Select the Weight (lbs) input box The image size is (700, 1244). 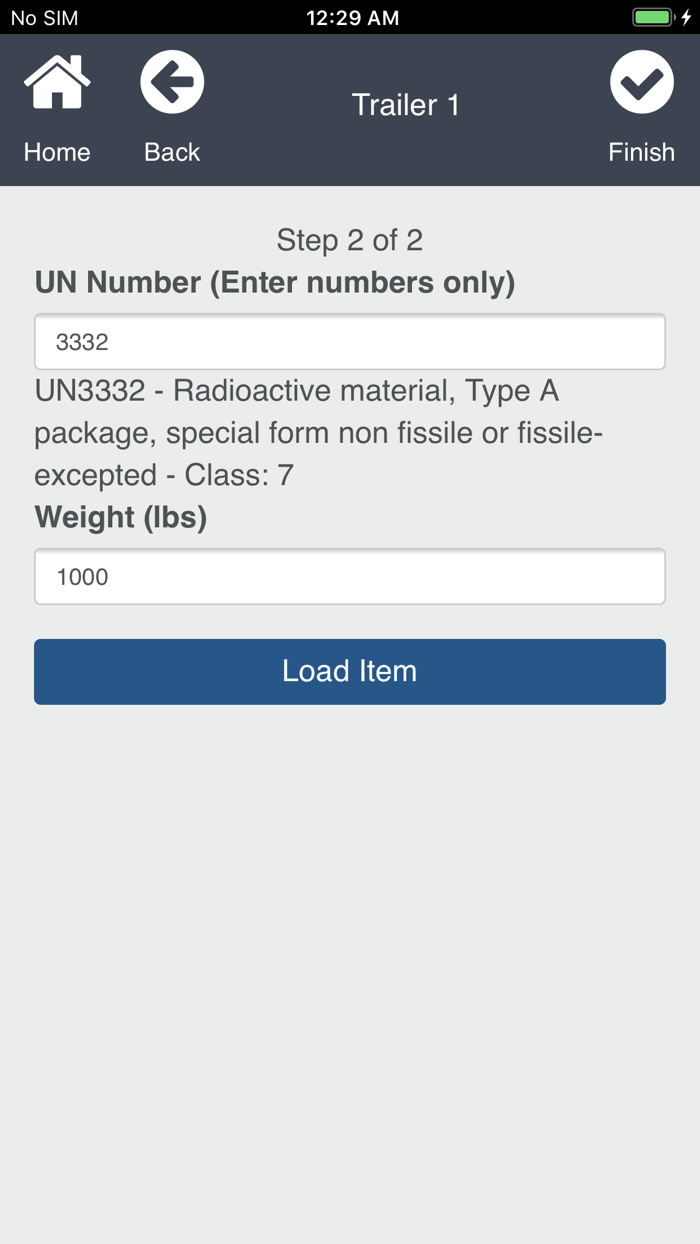coord(350,576)
